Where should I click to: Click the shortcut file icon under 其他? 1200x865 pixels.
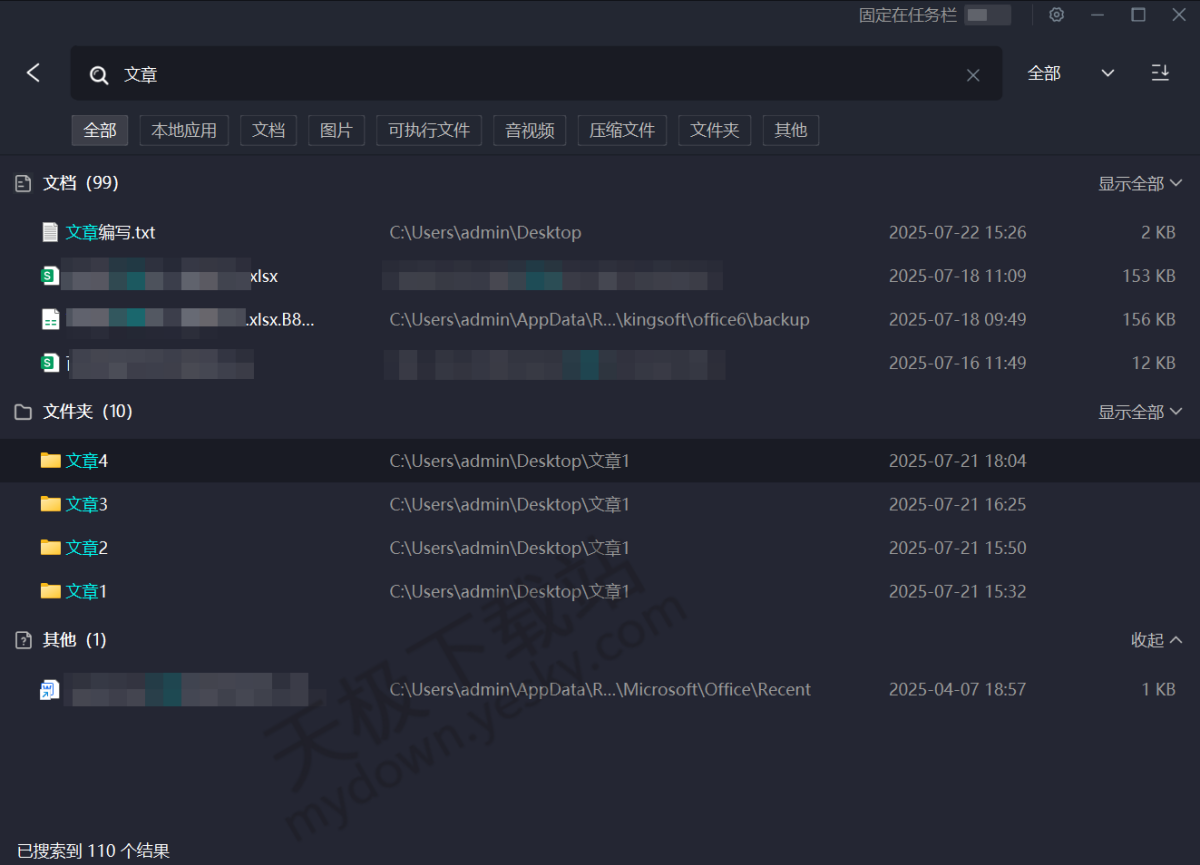click(x=50, y=689)
